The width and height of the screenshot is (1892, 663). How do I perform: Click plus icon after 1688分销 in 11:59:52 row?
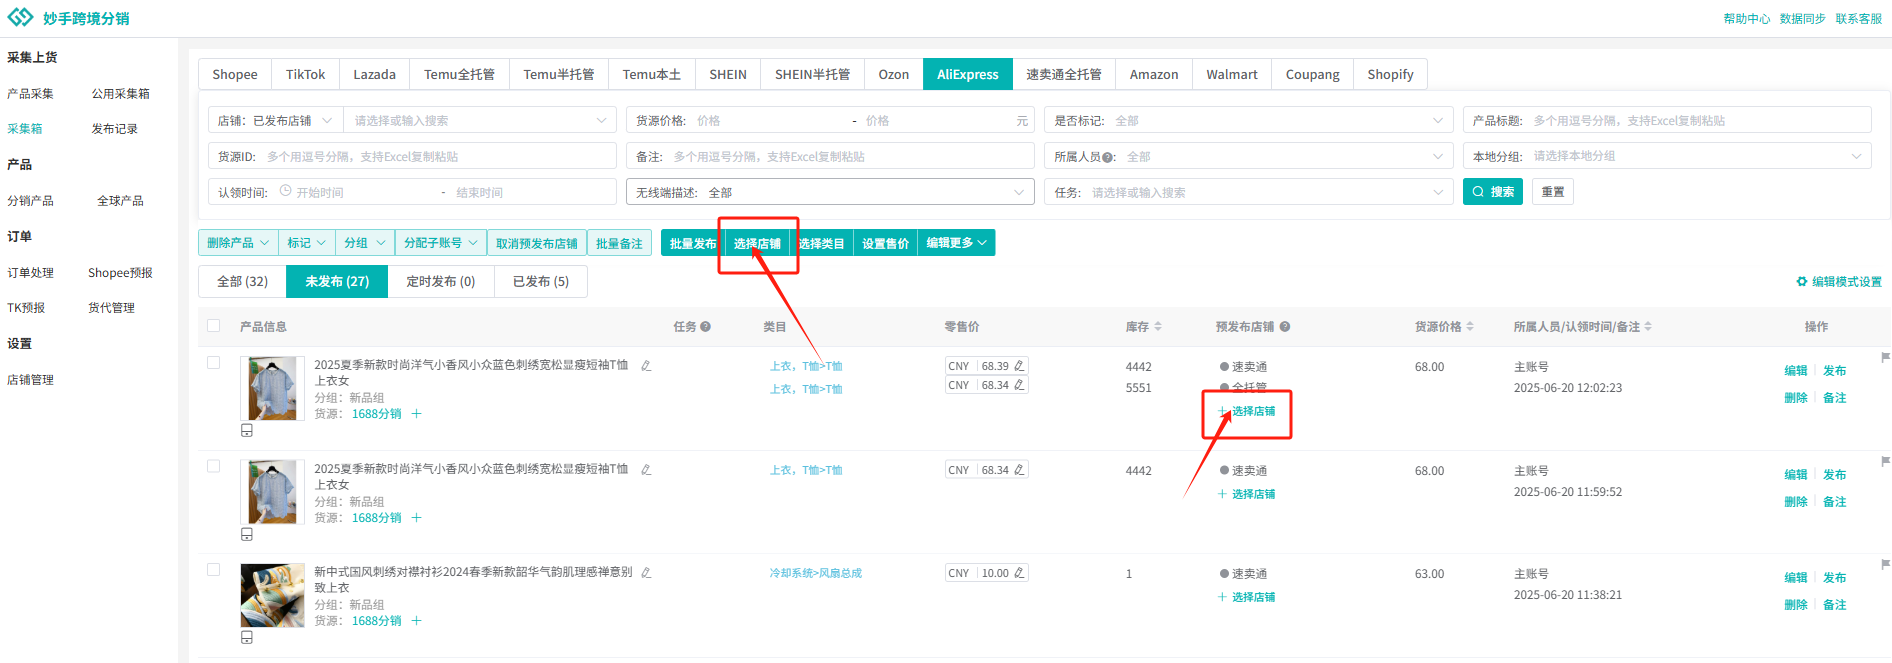point(417,518)
